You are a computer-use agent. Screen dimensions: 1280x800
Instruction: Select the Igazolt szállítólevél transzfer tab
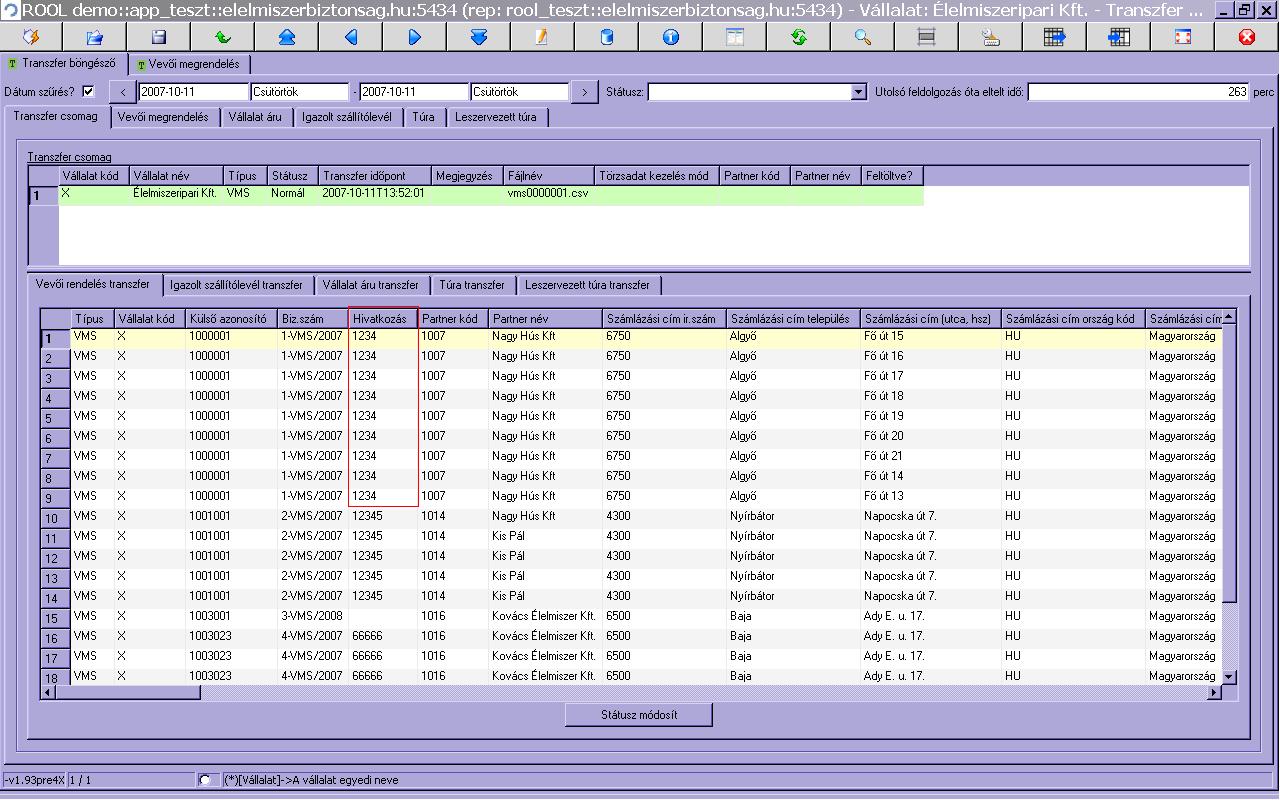point(237,285)
